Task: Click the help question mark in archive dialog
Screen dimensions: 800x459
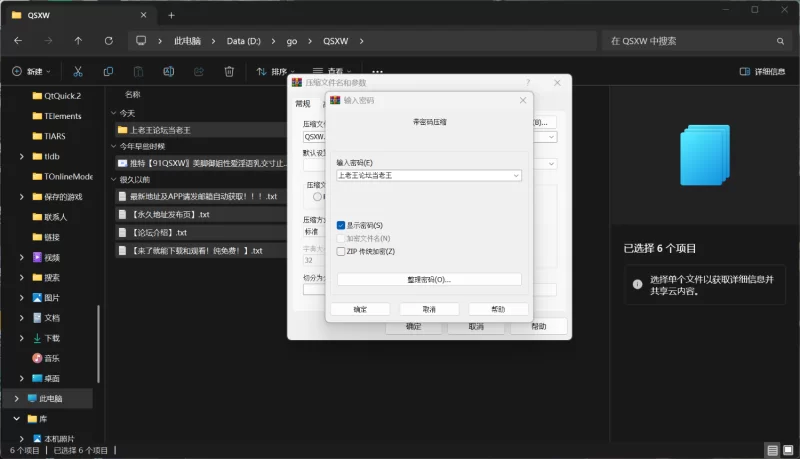Action: (x=528, y=83)
